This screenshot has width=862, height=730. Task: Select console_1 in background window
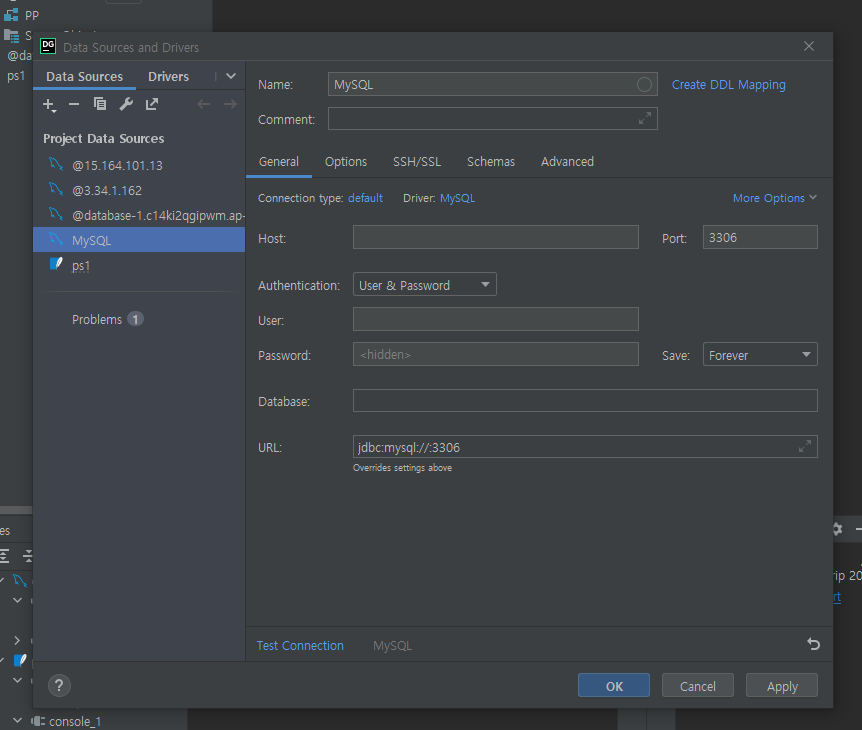75,721
